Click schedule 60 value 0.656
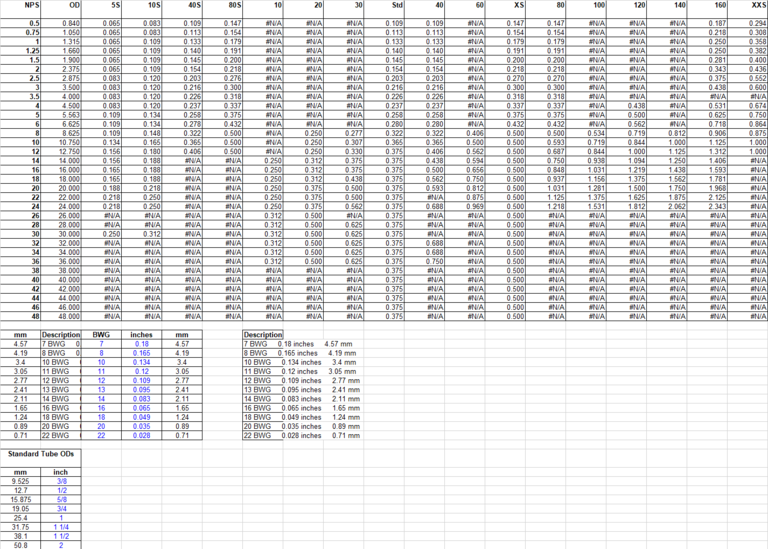The width and height of the screenshot is (768, 549). point(465,170)
